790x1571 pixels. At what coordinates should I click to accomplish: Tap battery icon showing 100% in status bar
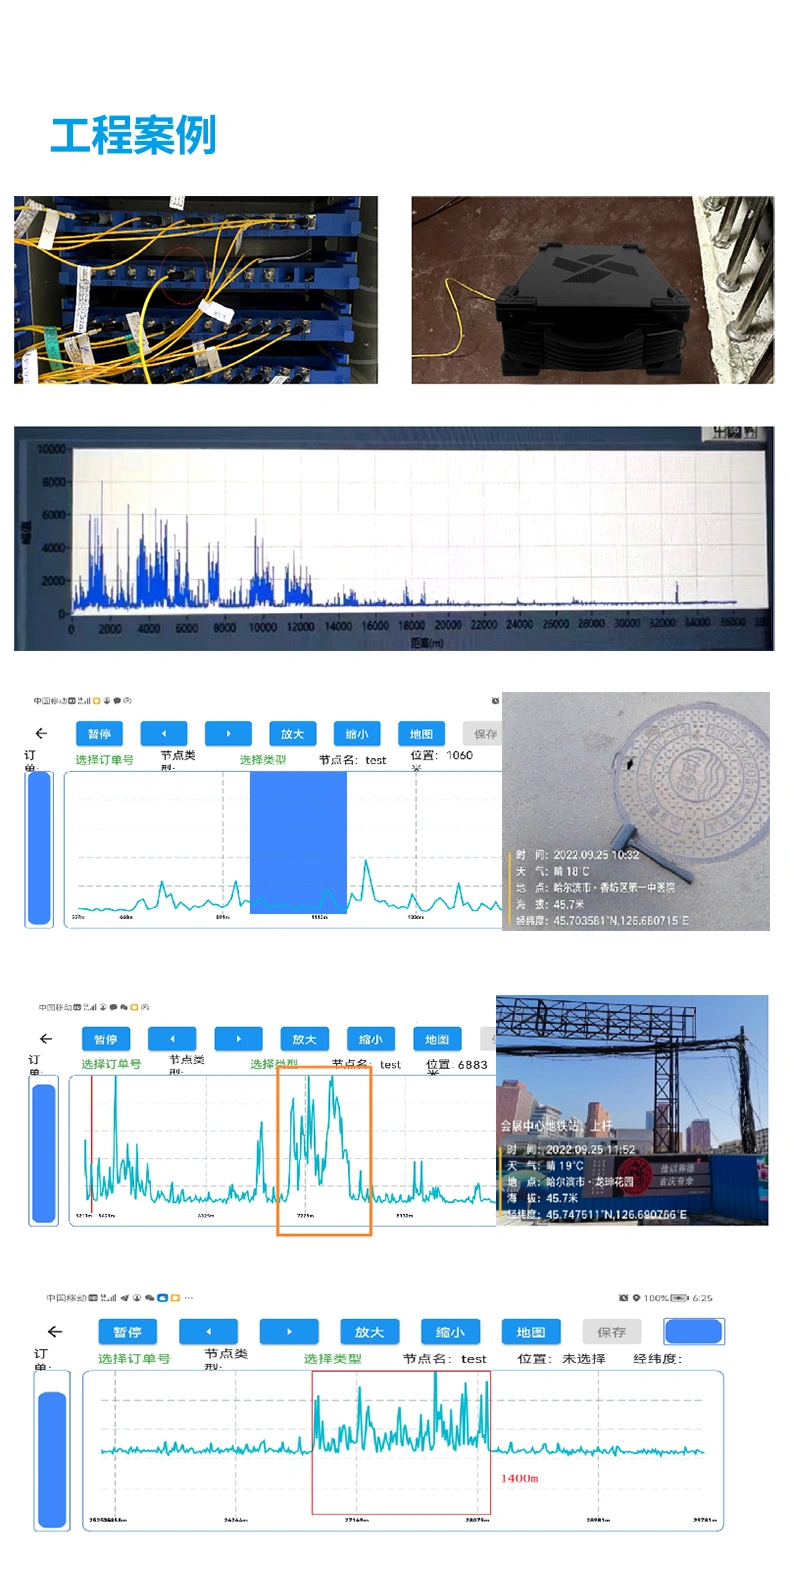pos(680,1298)
